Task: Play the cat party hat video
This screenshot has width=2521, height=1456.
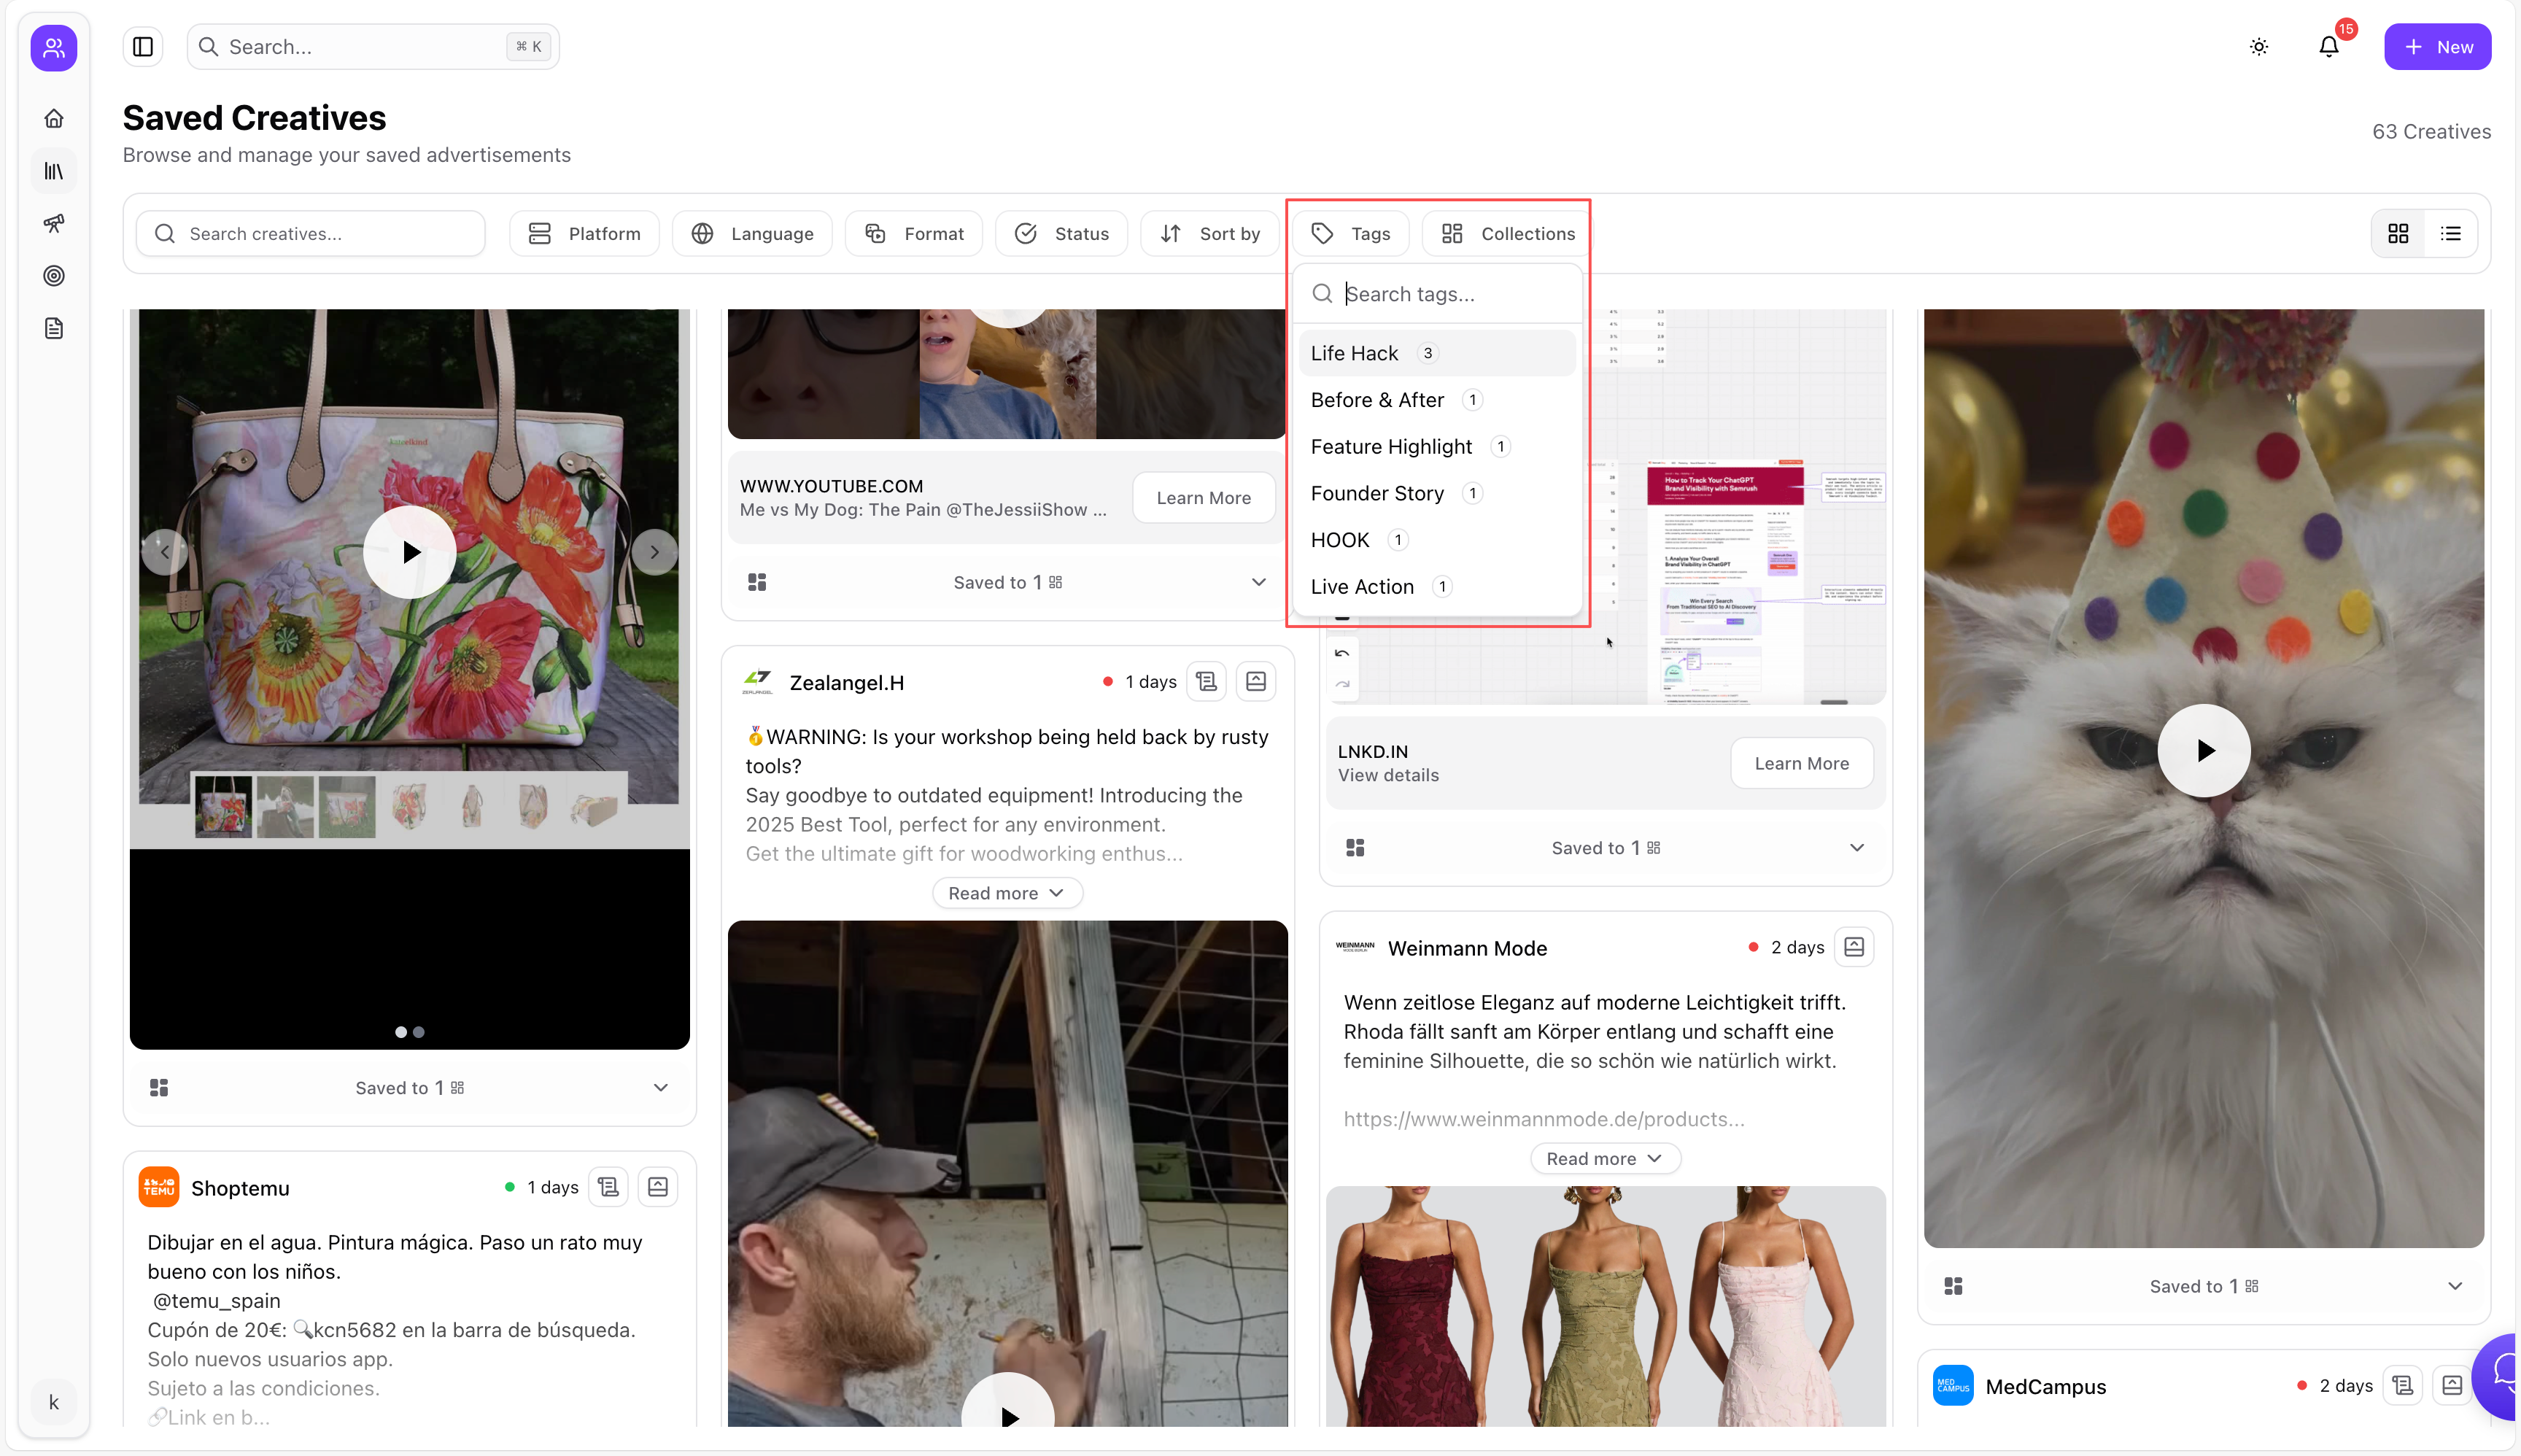Action: click(2204, 750)
